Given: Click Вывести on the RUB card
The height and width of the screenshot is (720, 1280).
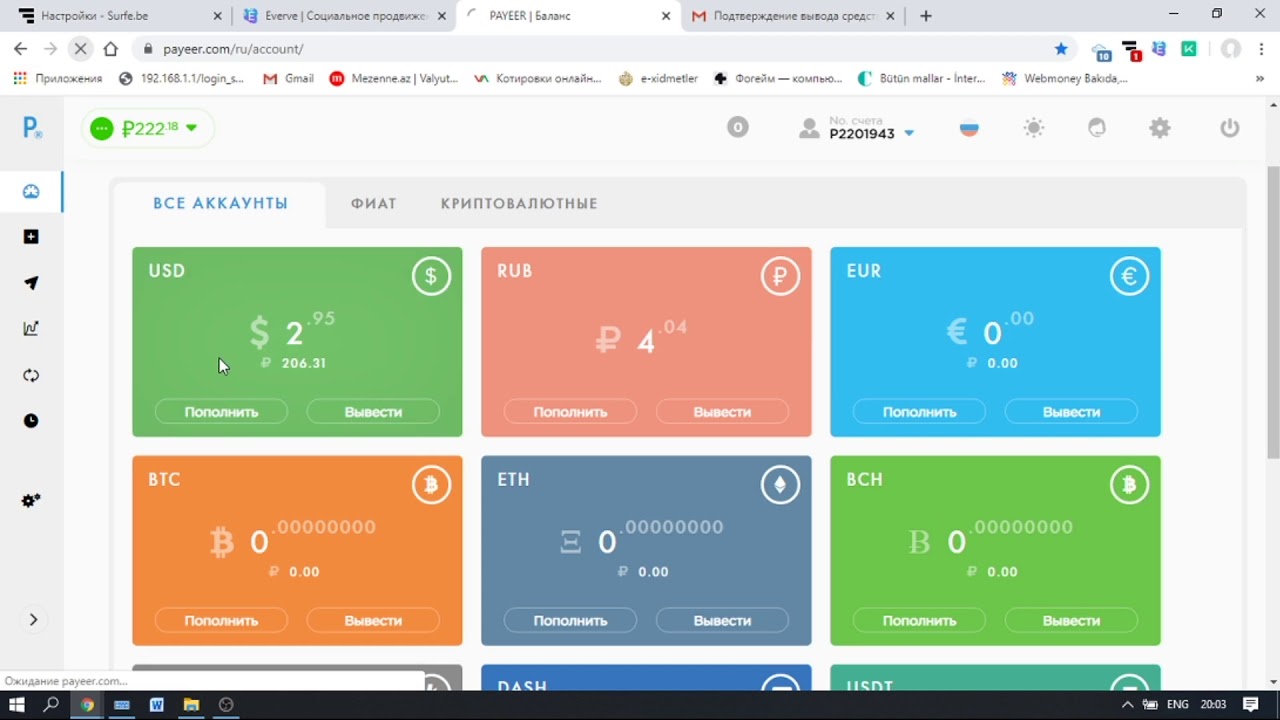Looking at the screenshot, I should [x=722, y=412].
